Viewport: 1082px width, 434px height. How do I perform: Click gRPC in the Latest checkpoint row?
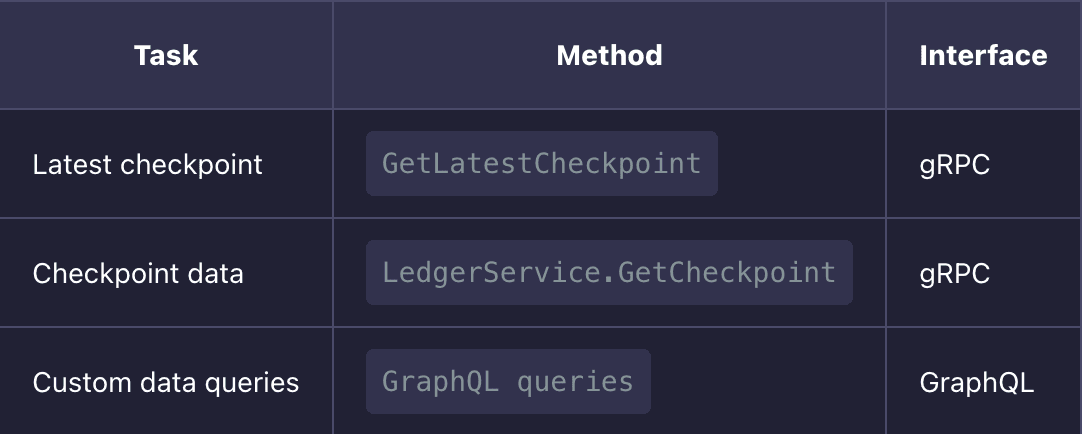coord(954,164)
